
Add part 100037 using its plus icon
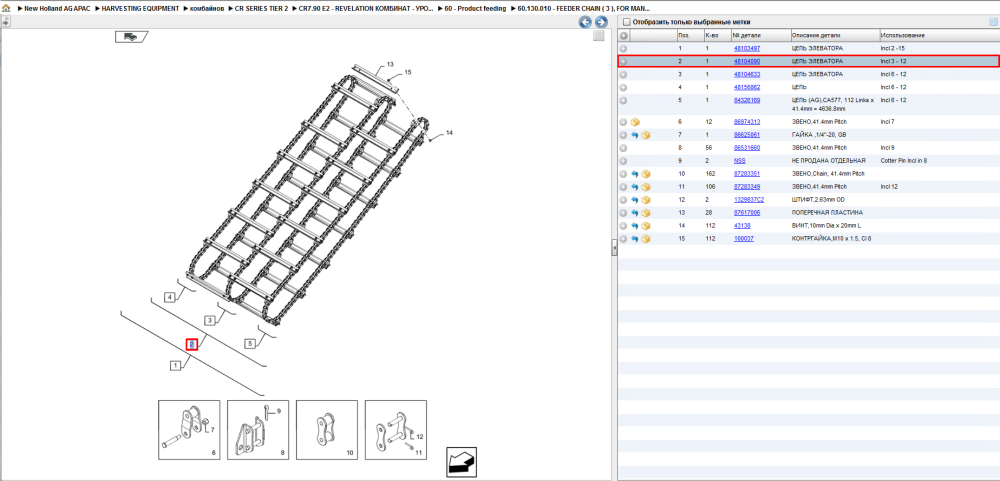[x=624, y=239]
